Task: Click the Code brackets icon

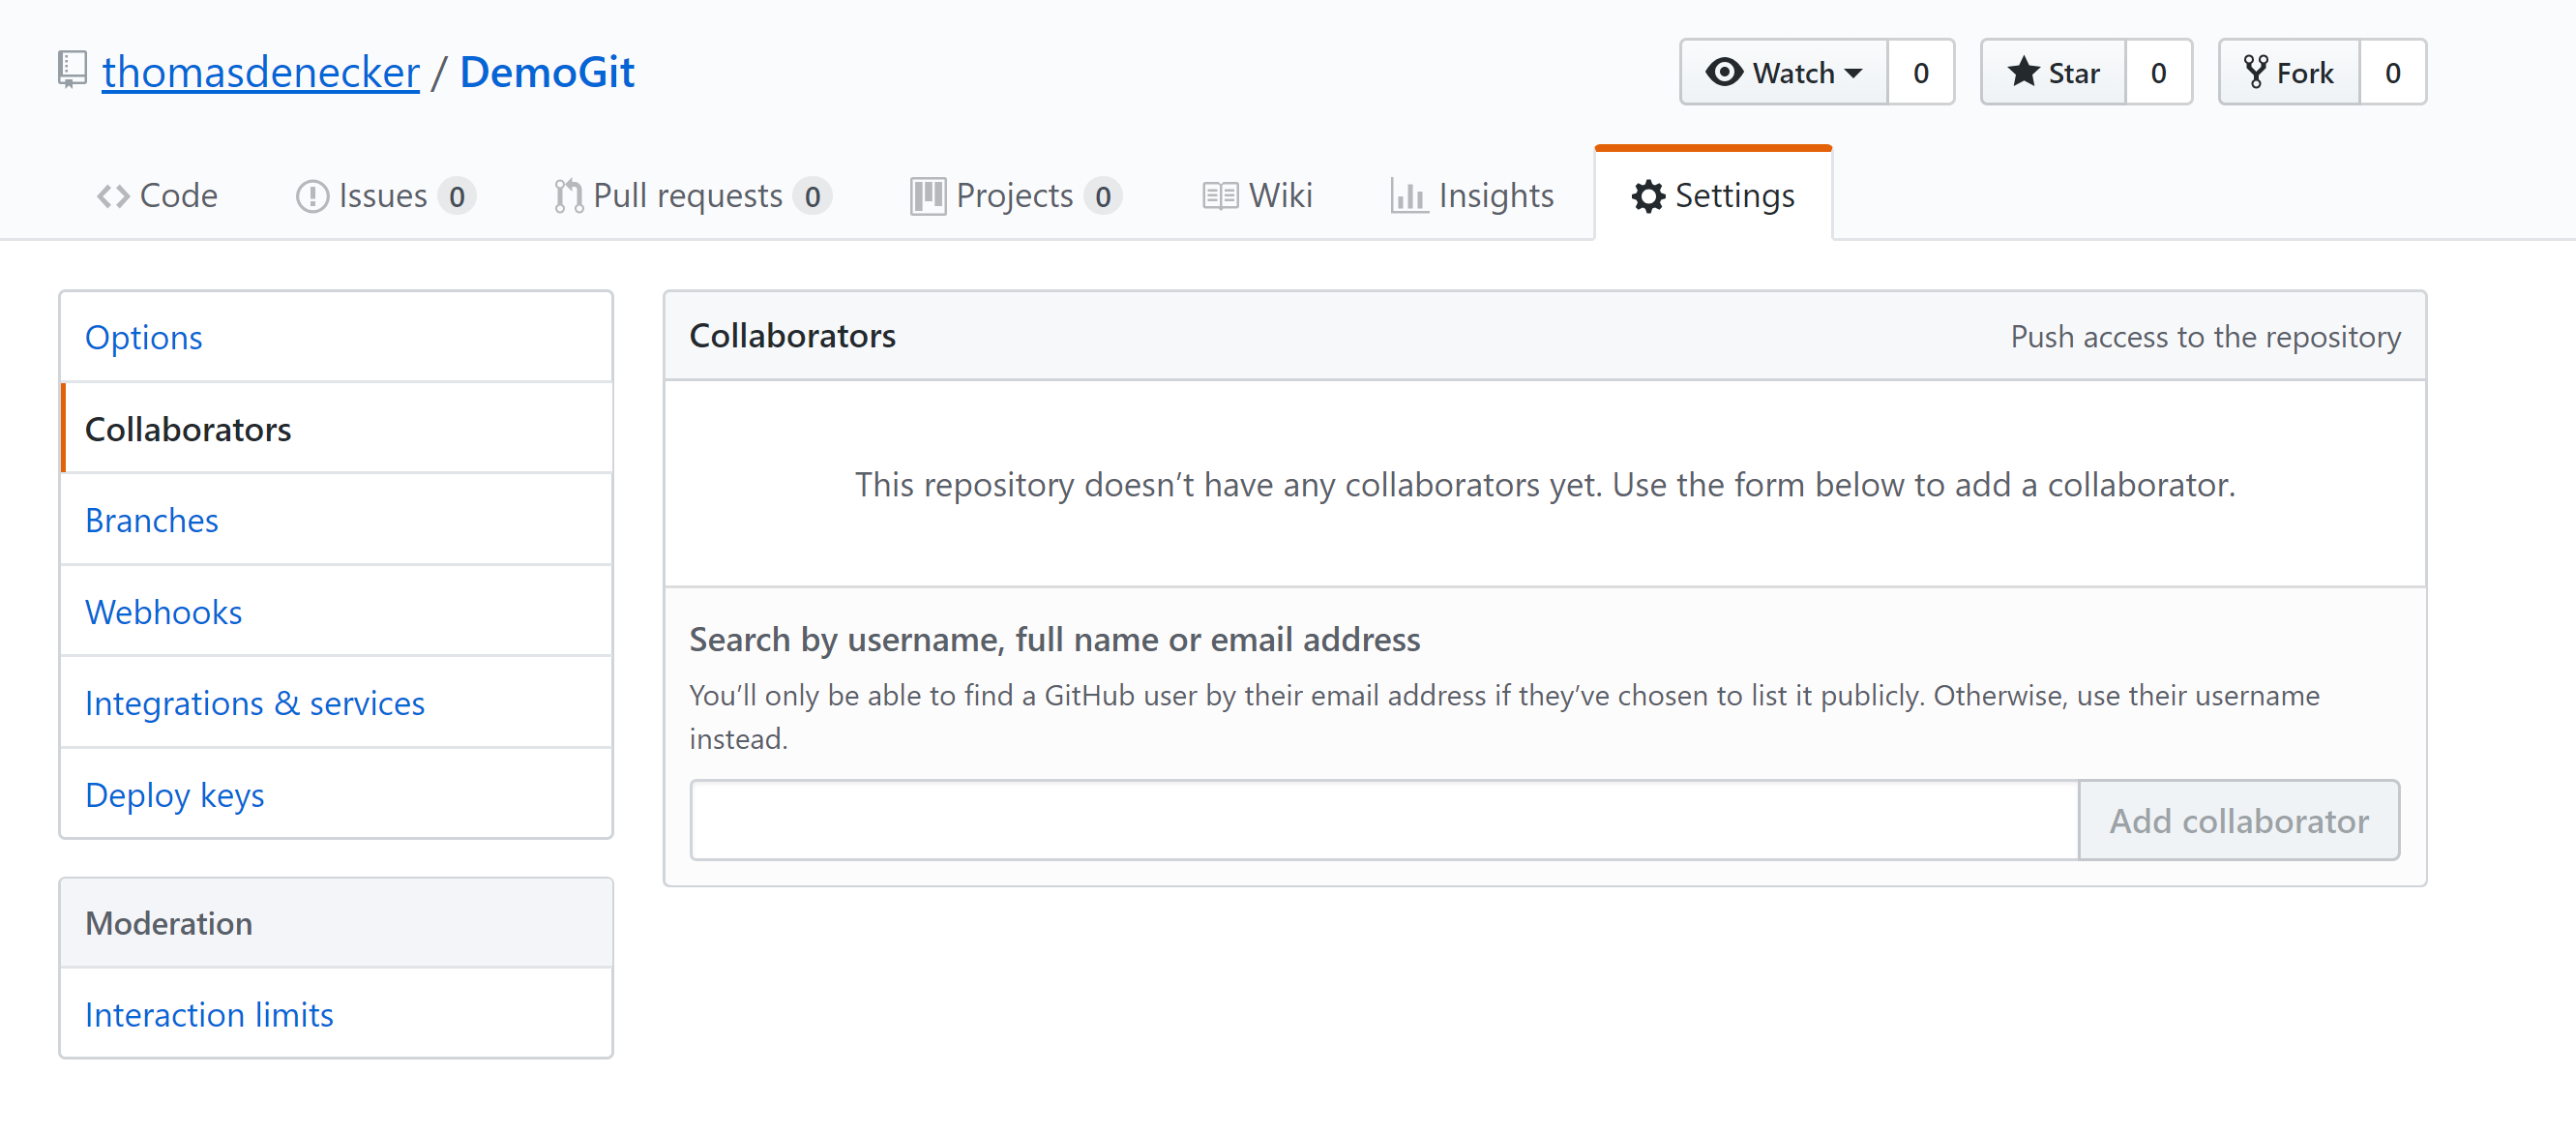Action: click(113, 197)
